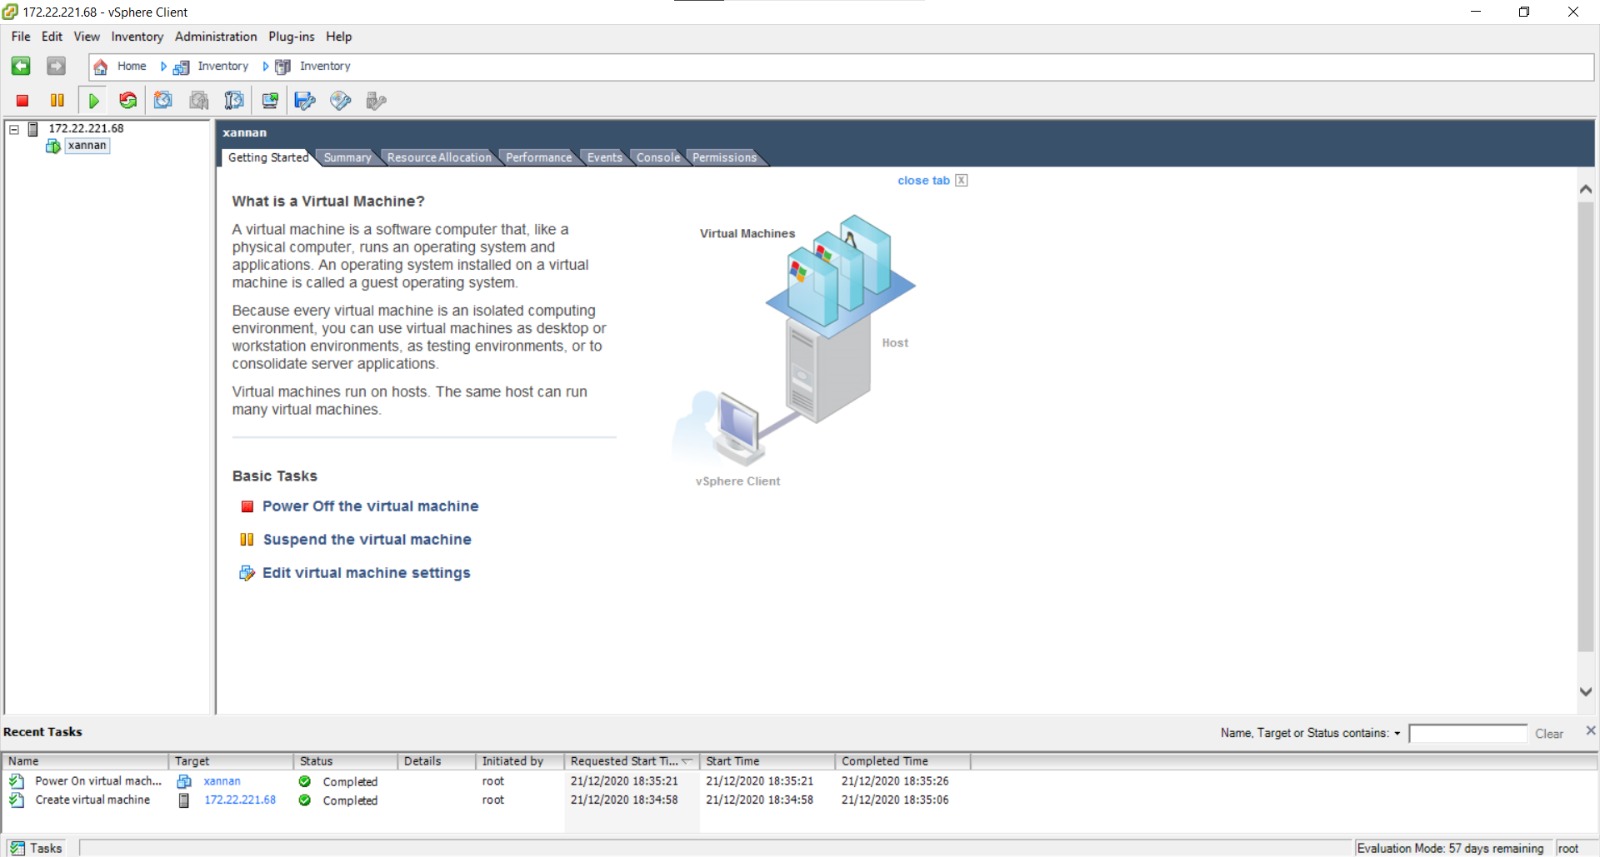Click the red Power Off toolbar icon
The image size is (1600, 857).
point(22,100)
